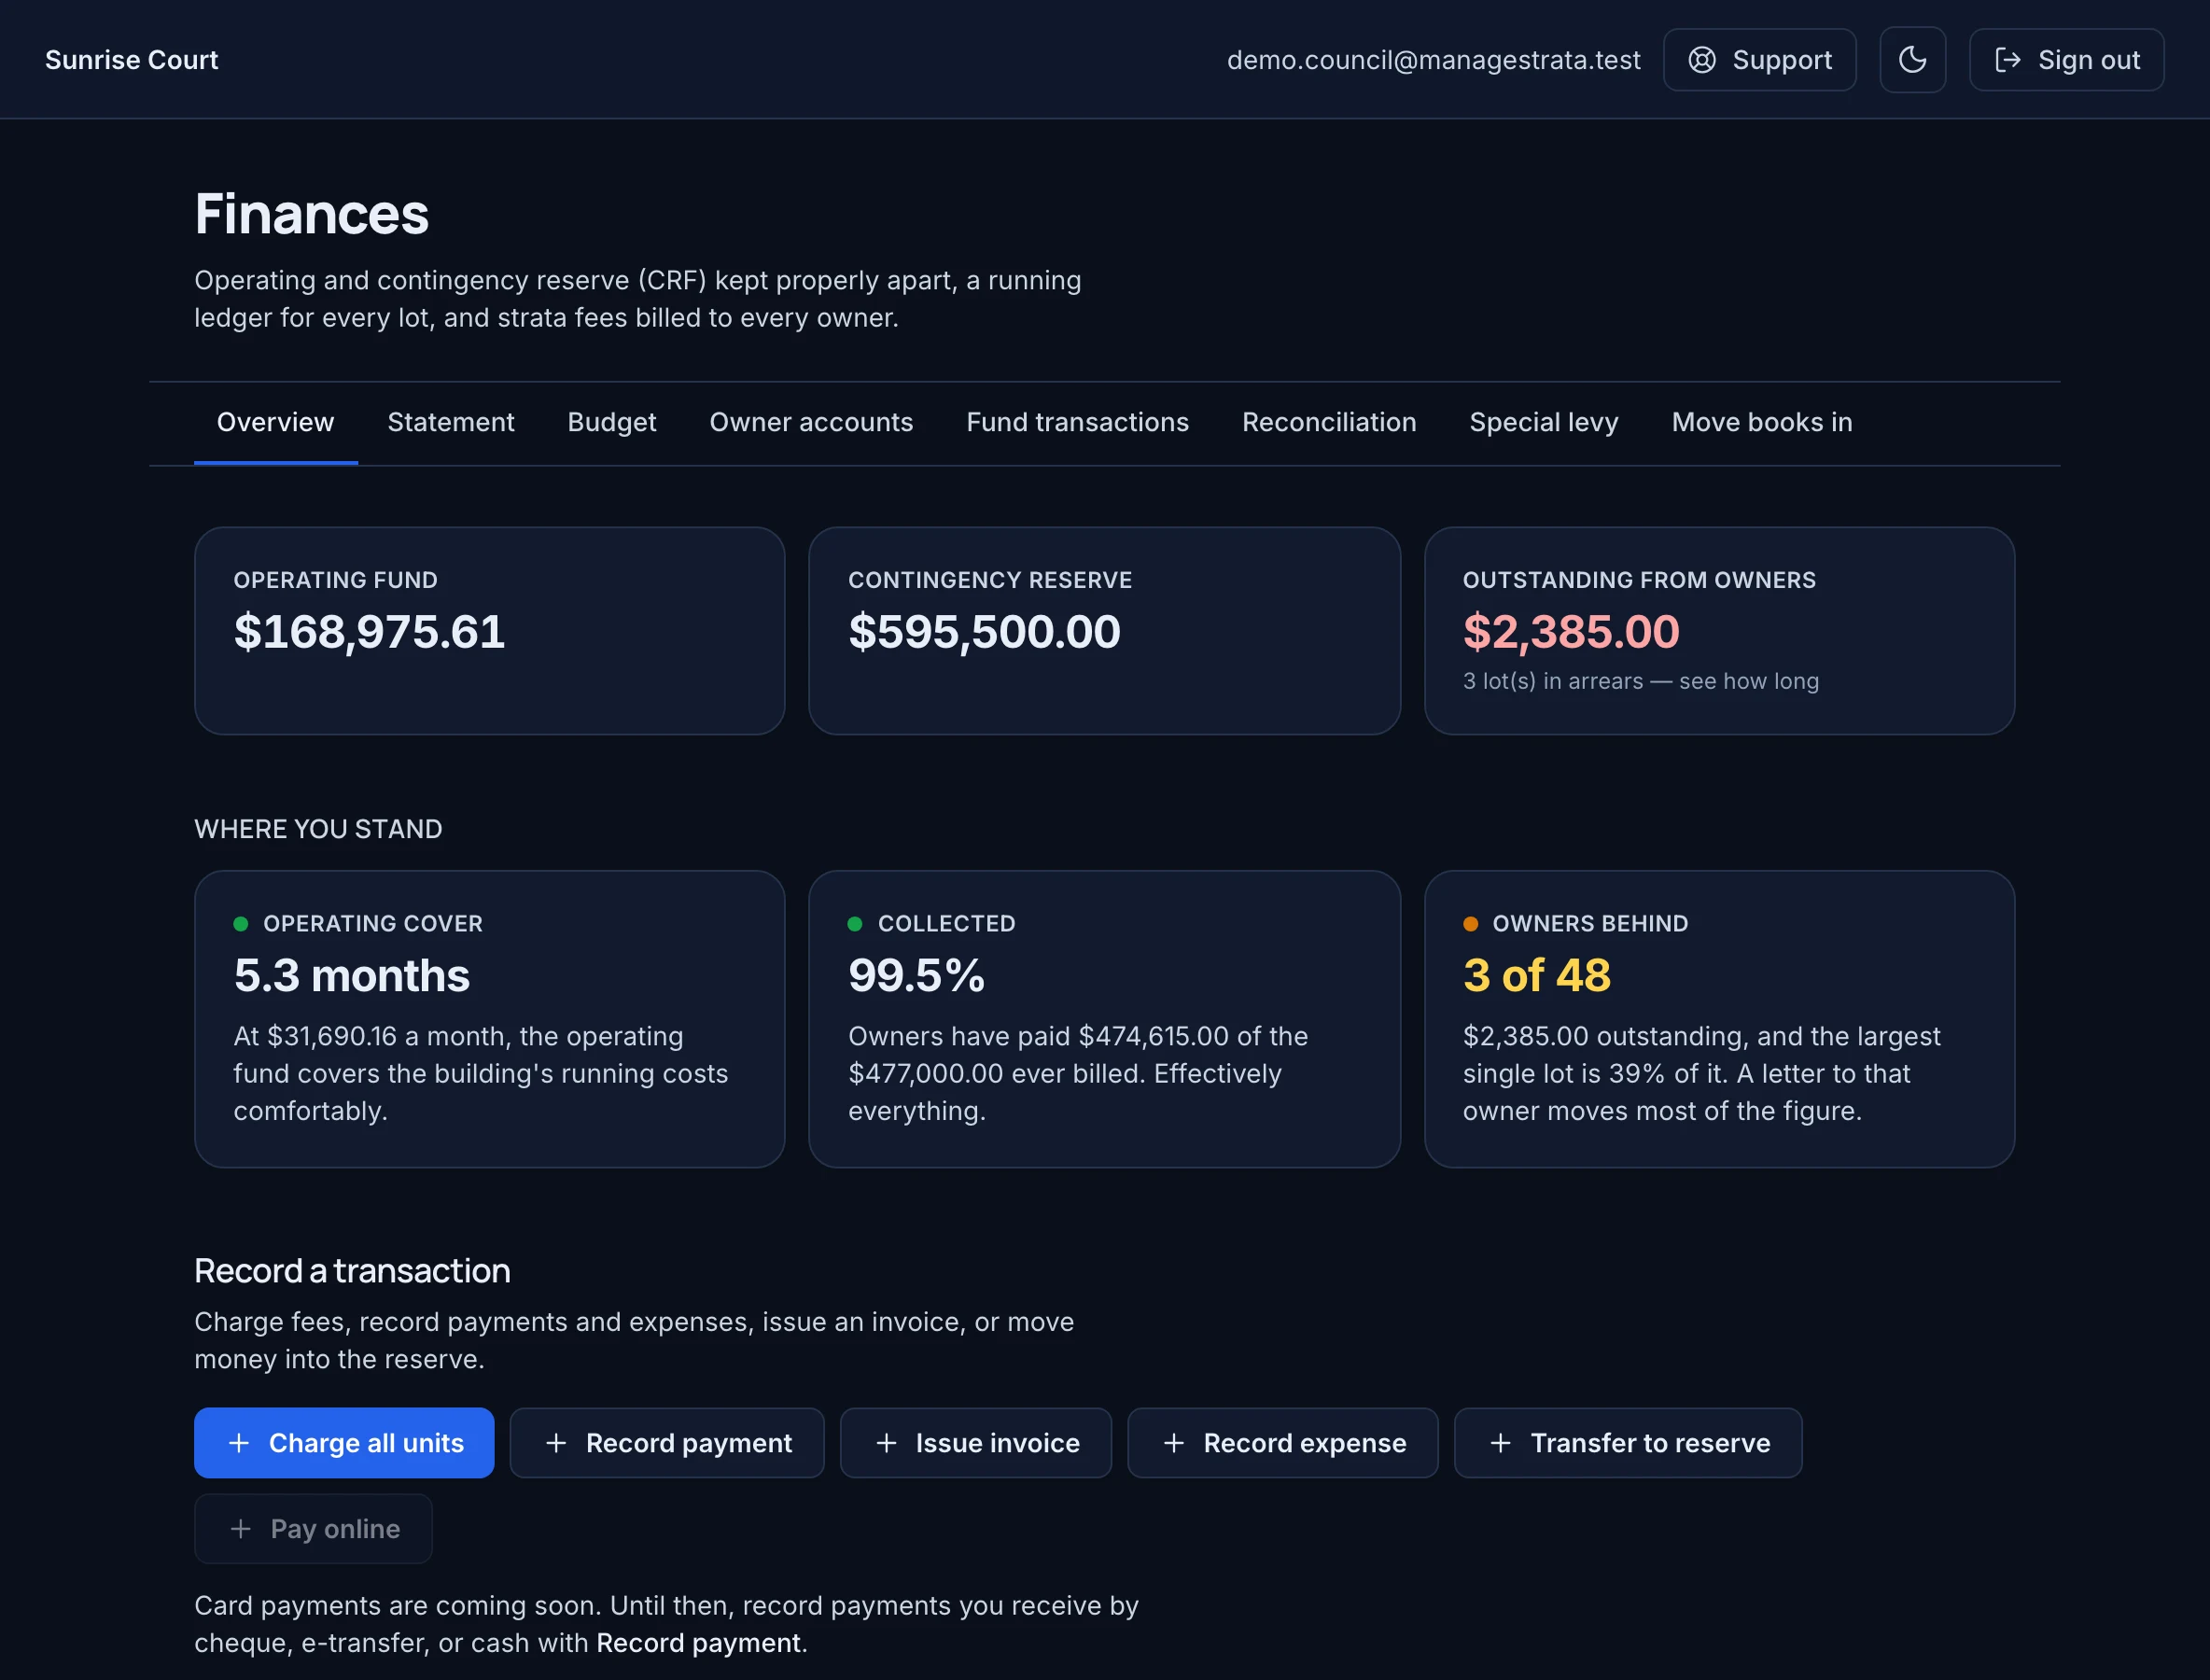The image size is (2210, 1680).
Task: Open the Outstanding From Owners card
Action: click(1719, 631)
